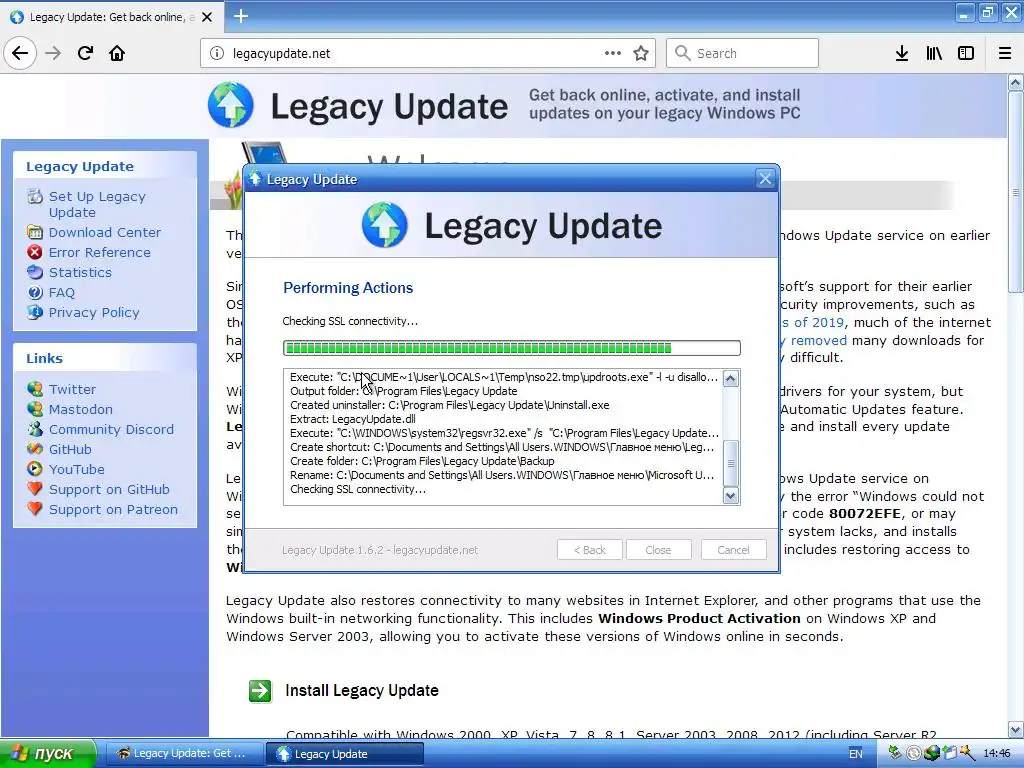1024x768 pixels.
Task: Open the library icon in toolbar
Action: pyautogui.click(x=934, y=53)
